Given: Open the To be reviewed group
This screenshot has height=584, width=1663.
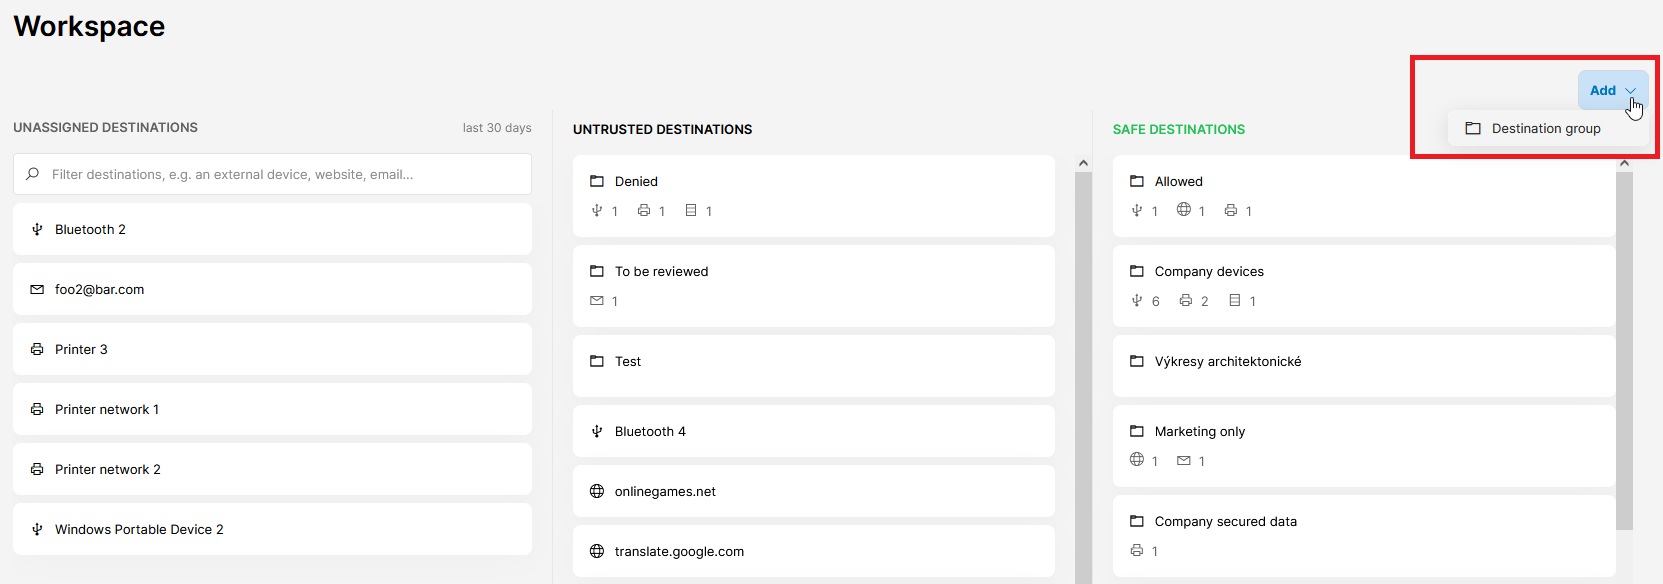Looking at the screenshot, I should (x=661, y=271).
